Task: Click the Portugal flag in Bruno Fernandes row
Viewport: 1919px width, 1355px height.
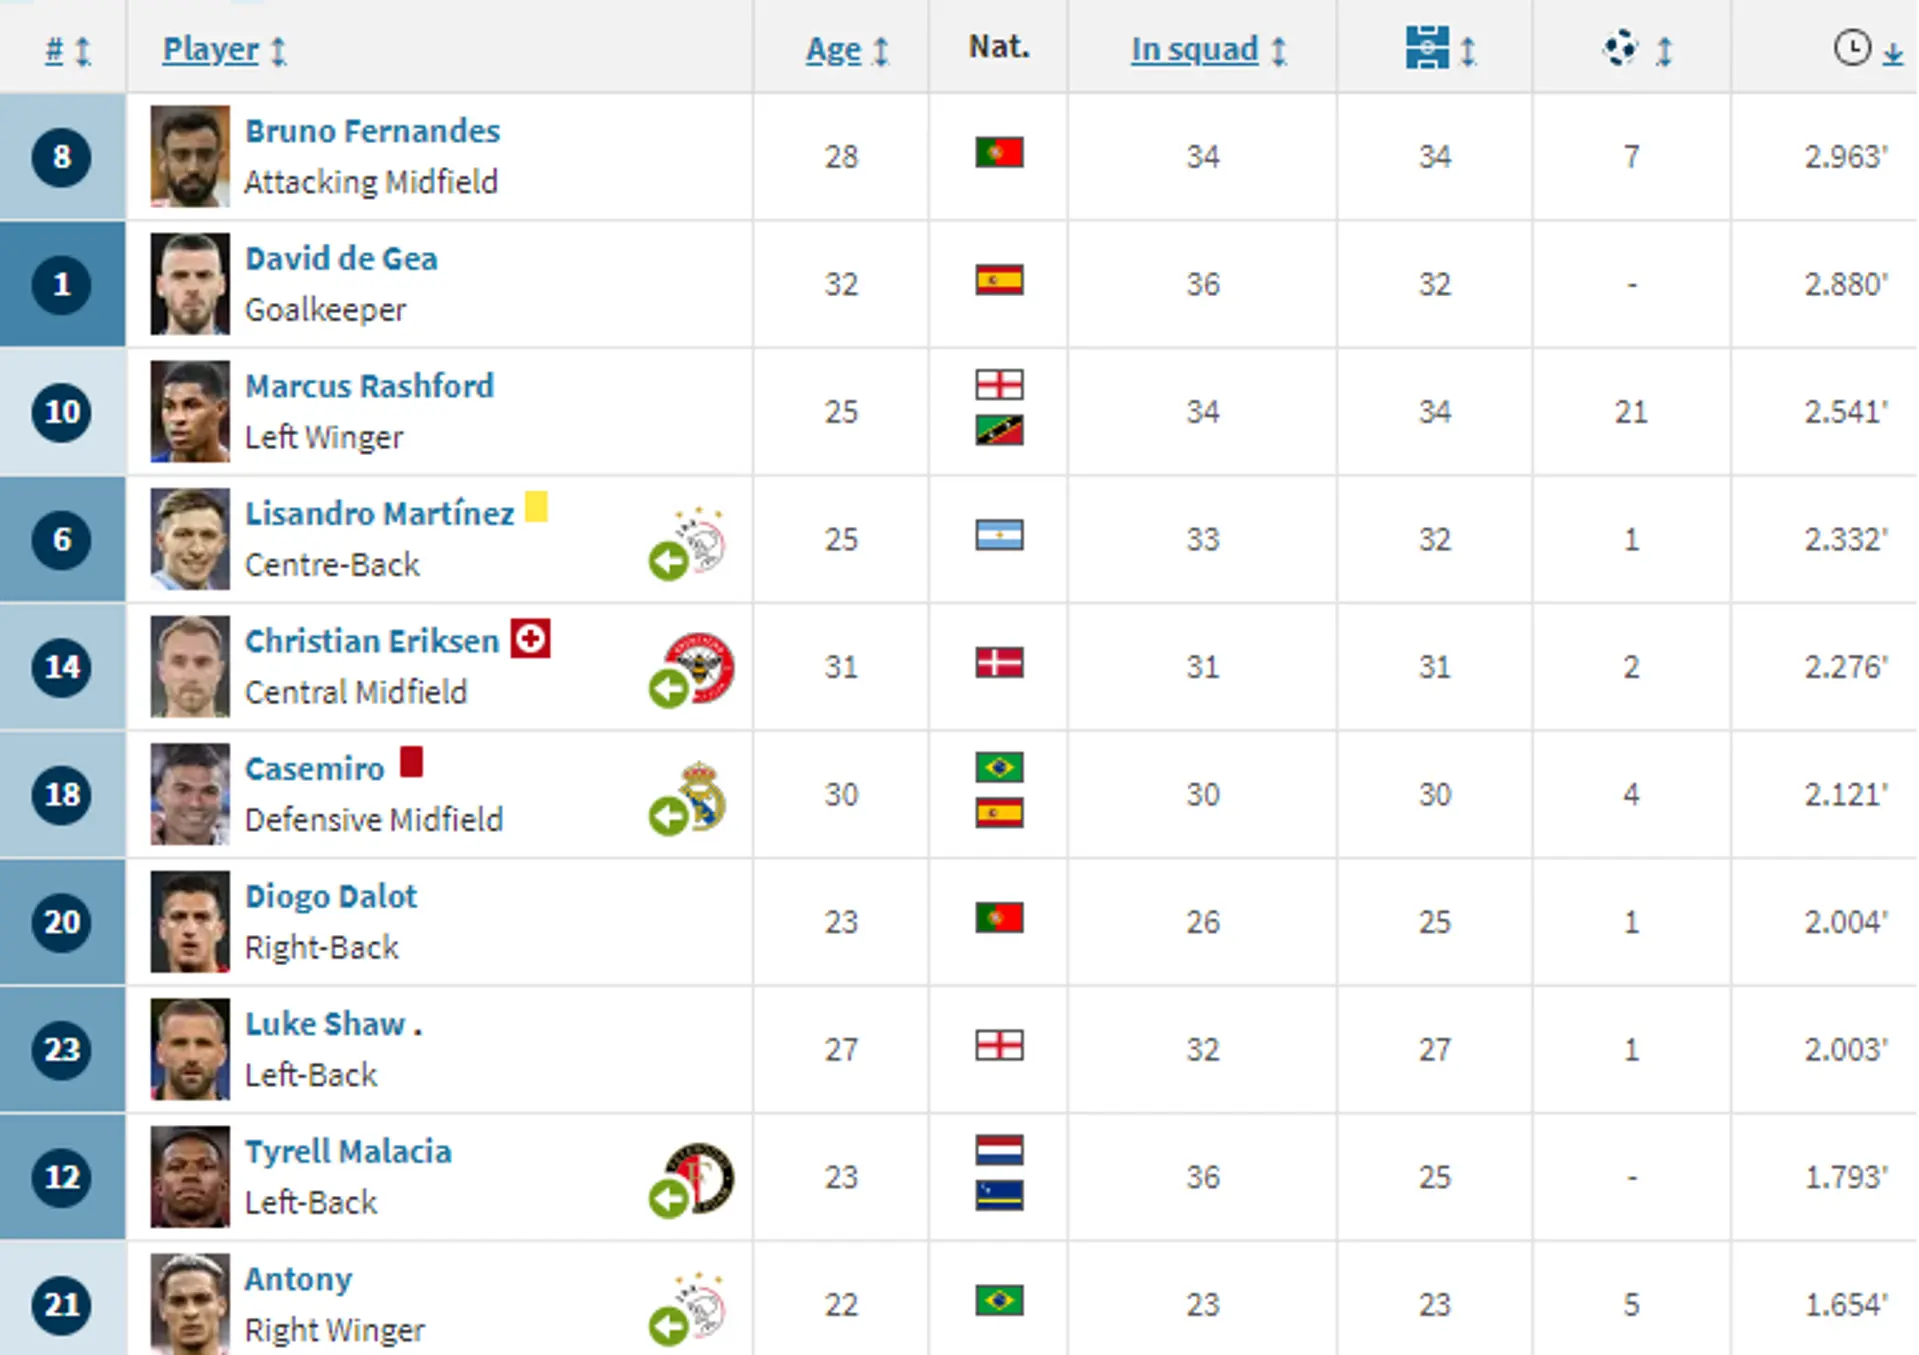Action: pos(999,153)
